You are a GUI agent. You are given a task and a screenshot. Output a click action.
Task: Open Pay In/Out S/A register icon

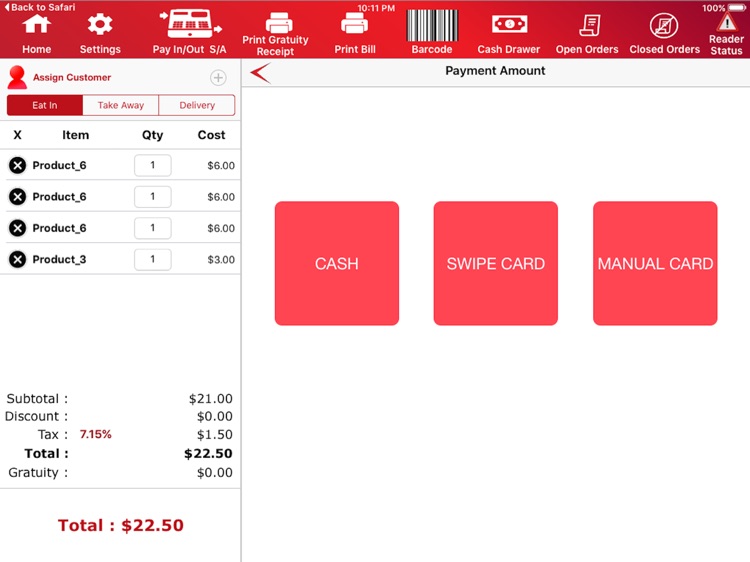tap(190, 24)
